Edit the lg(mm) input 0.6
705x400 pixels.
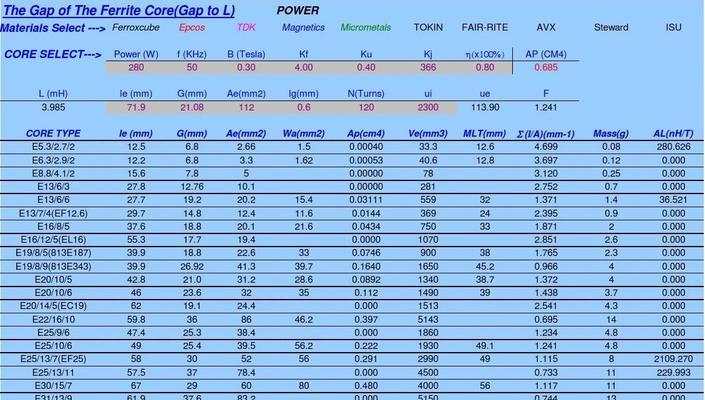pyautogui.click(x=303, y=107)
